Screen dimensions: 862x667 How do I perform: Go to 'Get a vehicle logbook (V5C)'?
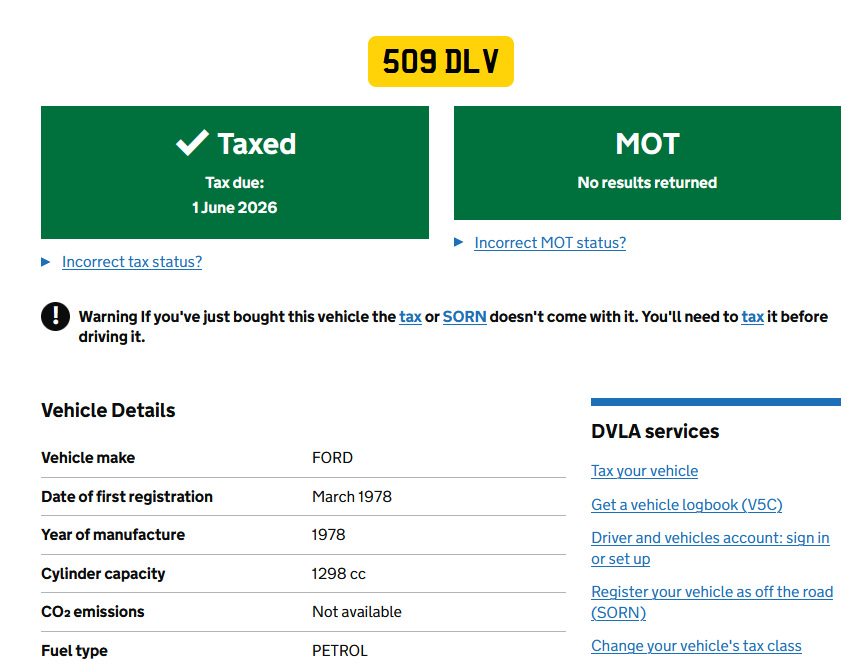(686, 505)
